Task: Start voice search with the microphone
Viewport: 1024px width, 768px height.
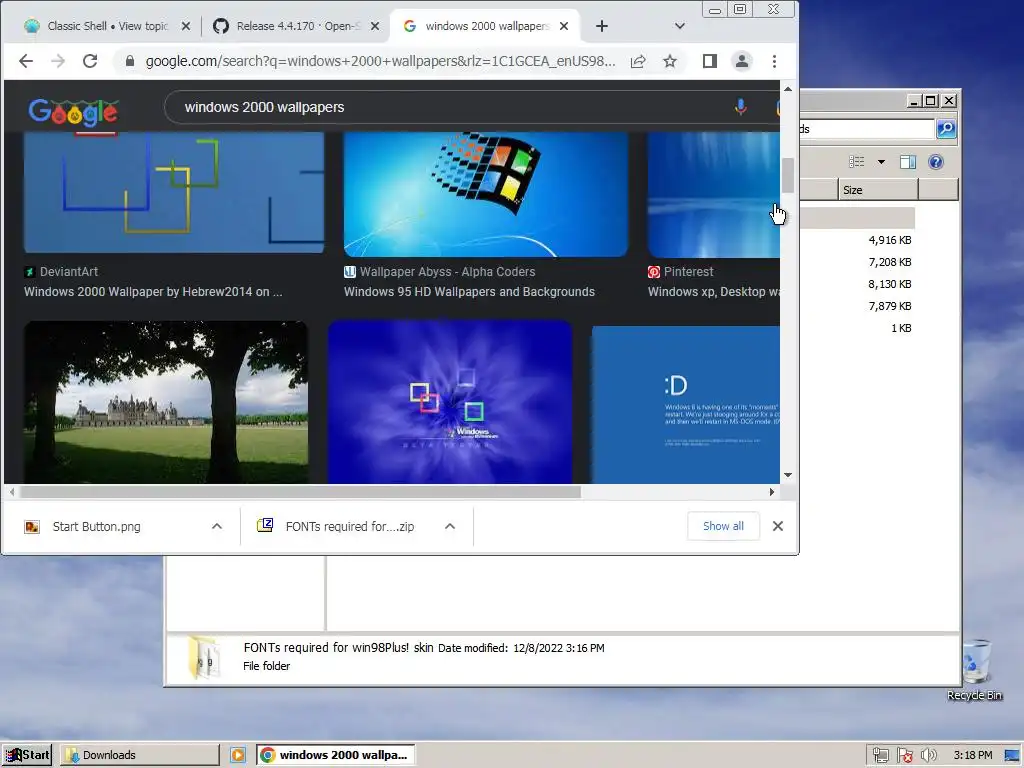Action: (741, 107)
